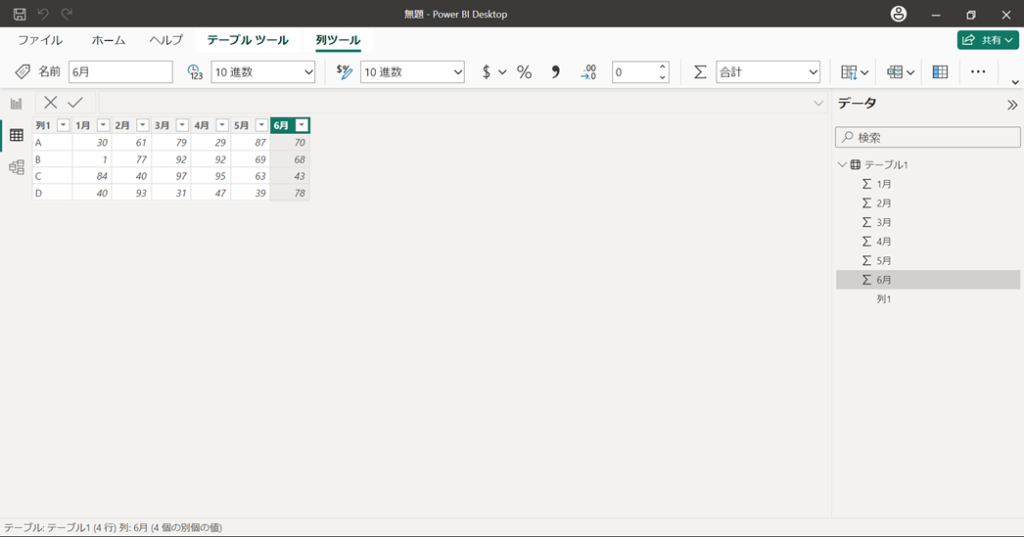Expand the formula bar with the chevron
The image size is (1024, 537).
point(818,103)
